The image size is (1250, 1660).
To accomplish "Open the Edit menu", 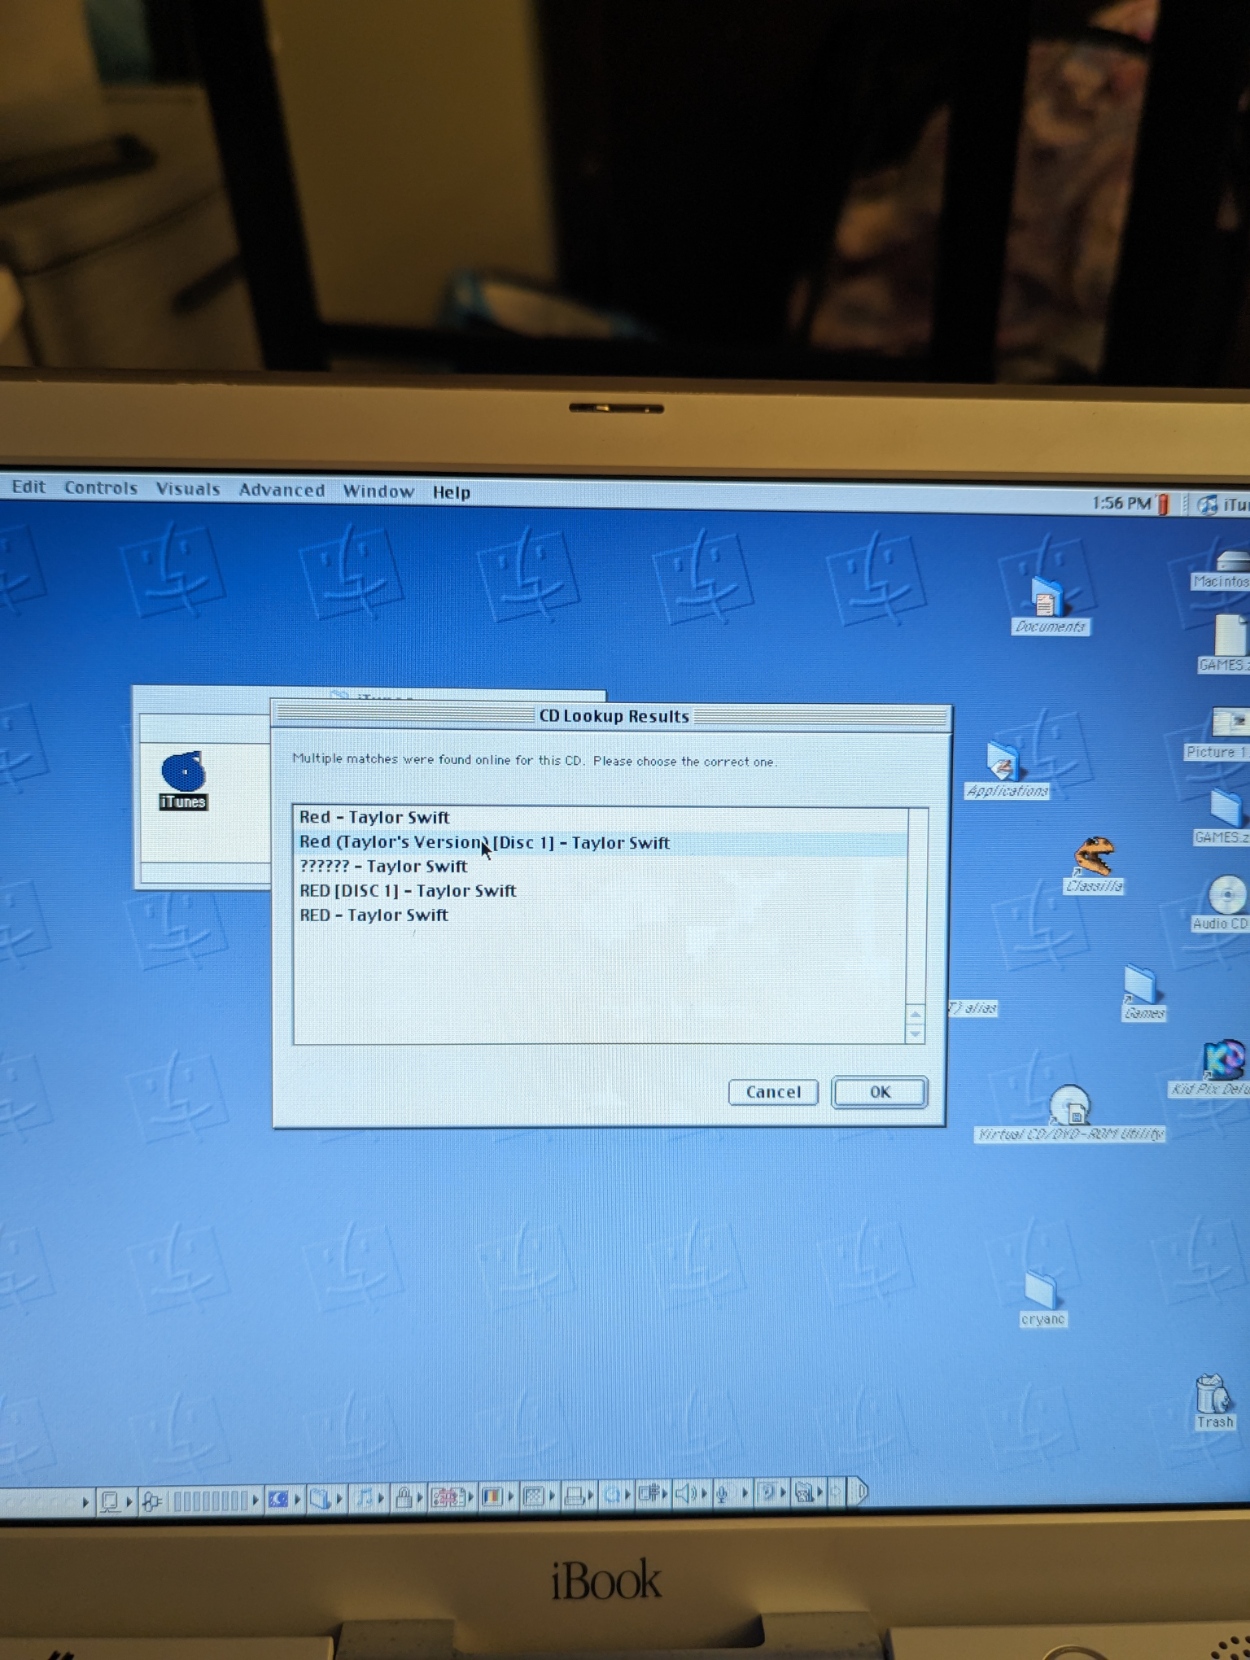I will (28, 487).
